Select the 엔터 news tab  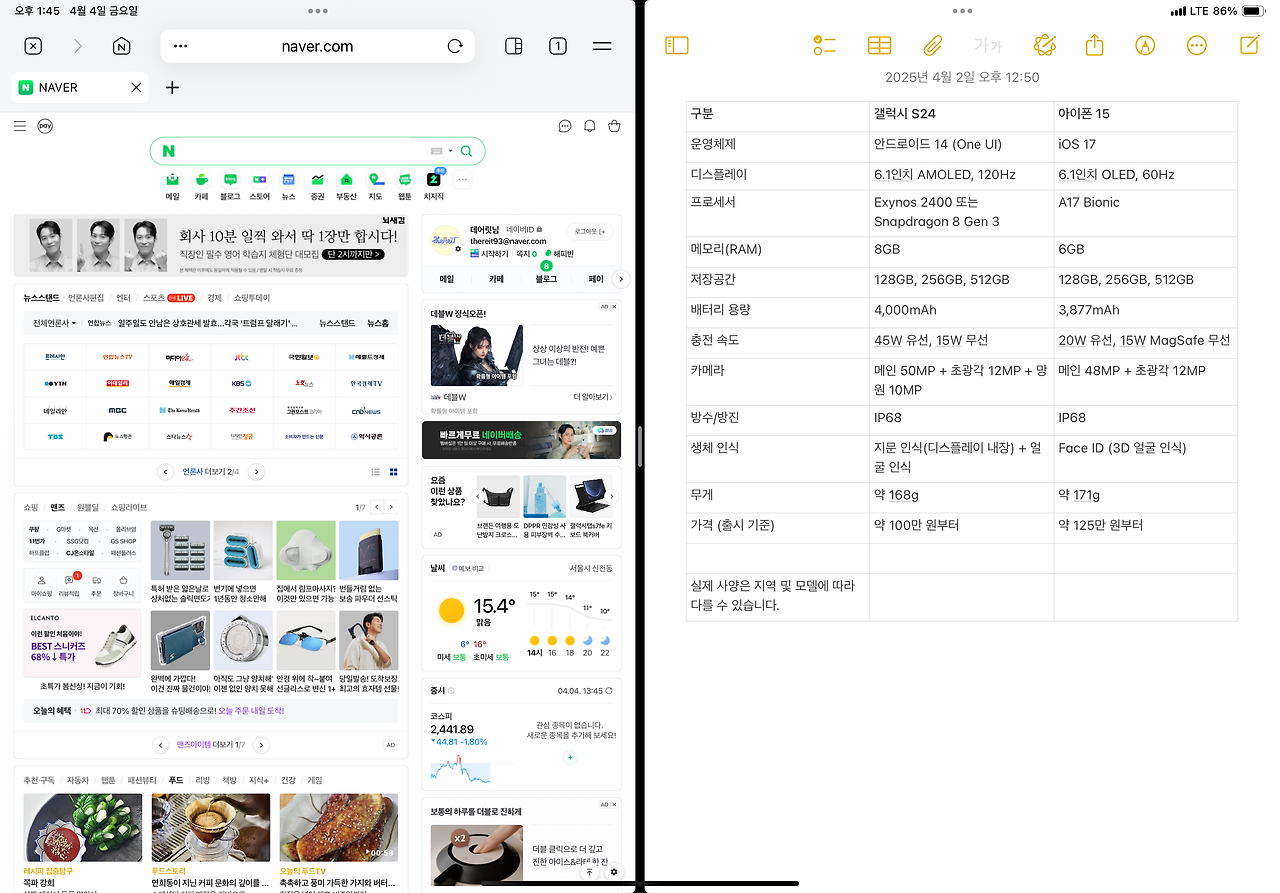pyautogui.click(x=123, y=298)
